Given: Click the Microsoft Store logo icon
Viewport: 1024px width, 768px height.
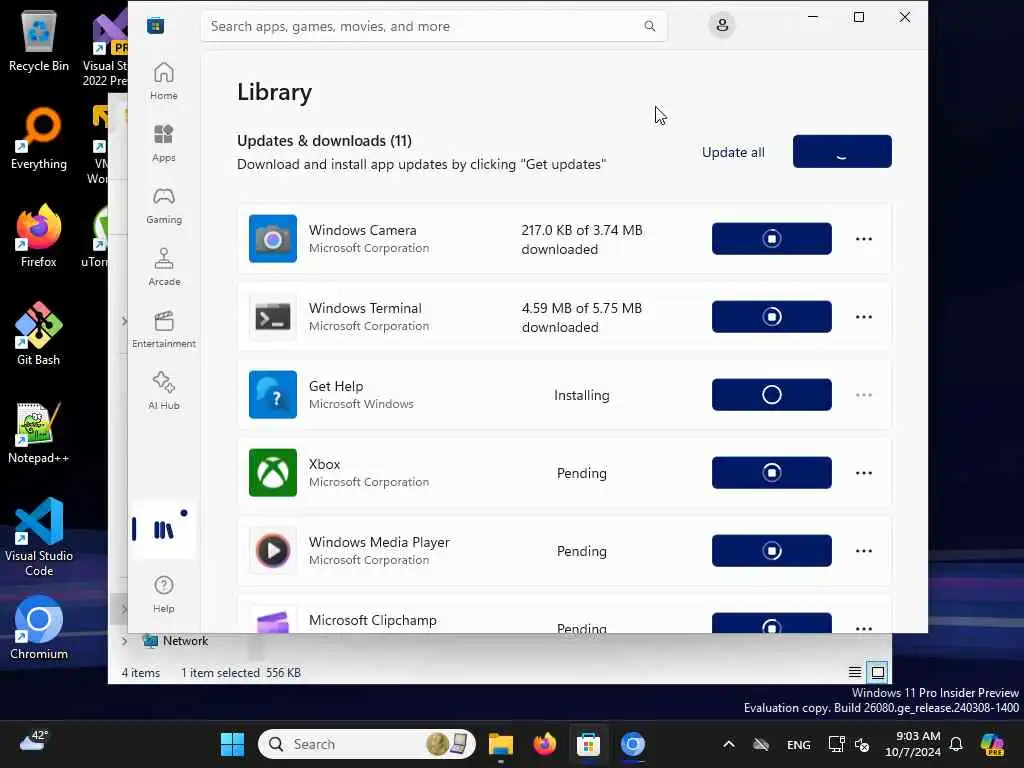Looking at the screenshot, I should point(155,26).
